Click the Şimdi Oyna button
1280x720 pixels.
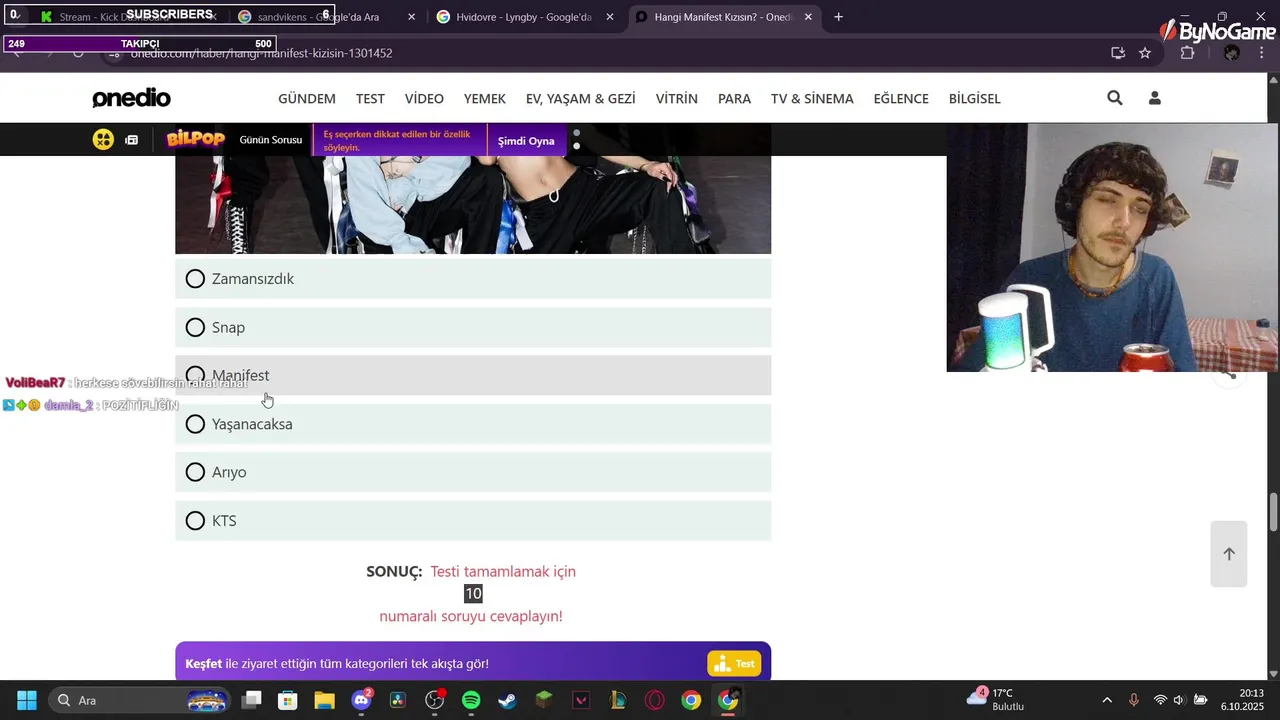coord(526,141)
